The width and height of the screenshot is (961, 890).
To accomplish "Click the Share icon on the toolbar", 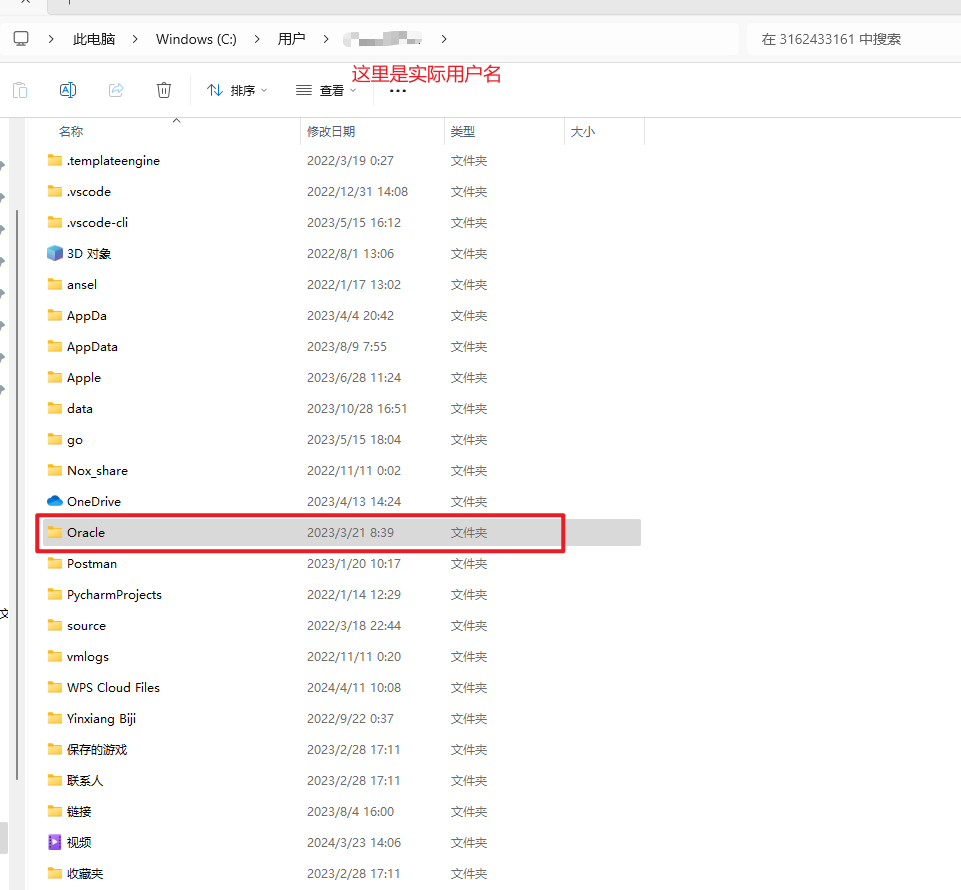I will point(115,89).
